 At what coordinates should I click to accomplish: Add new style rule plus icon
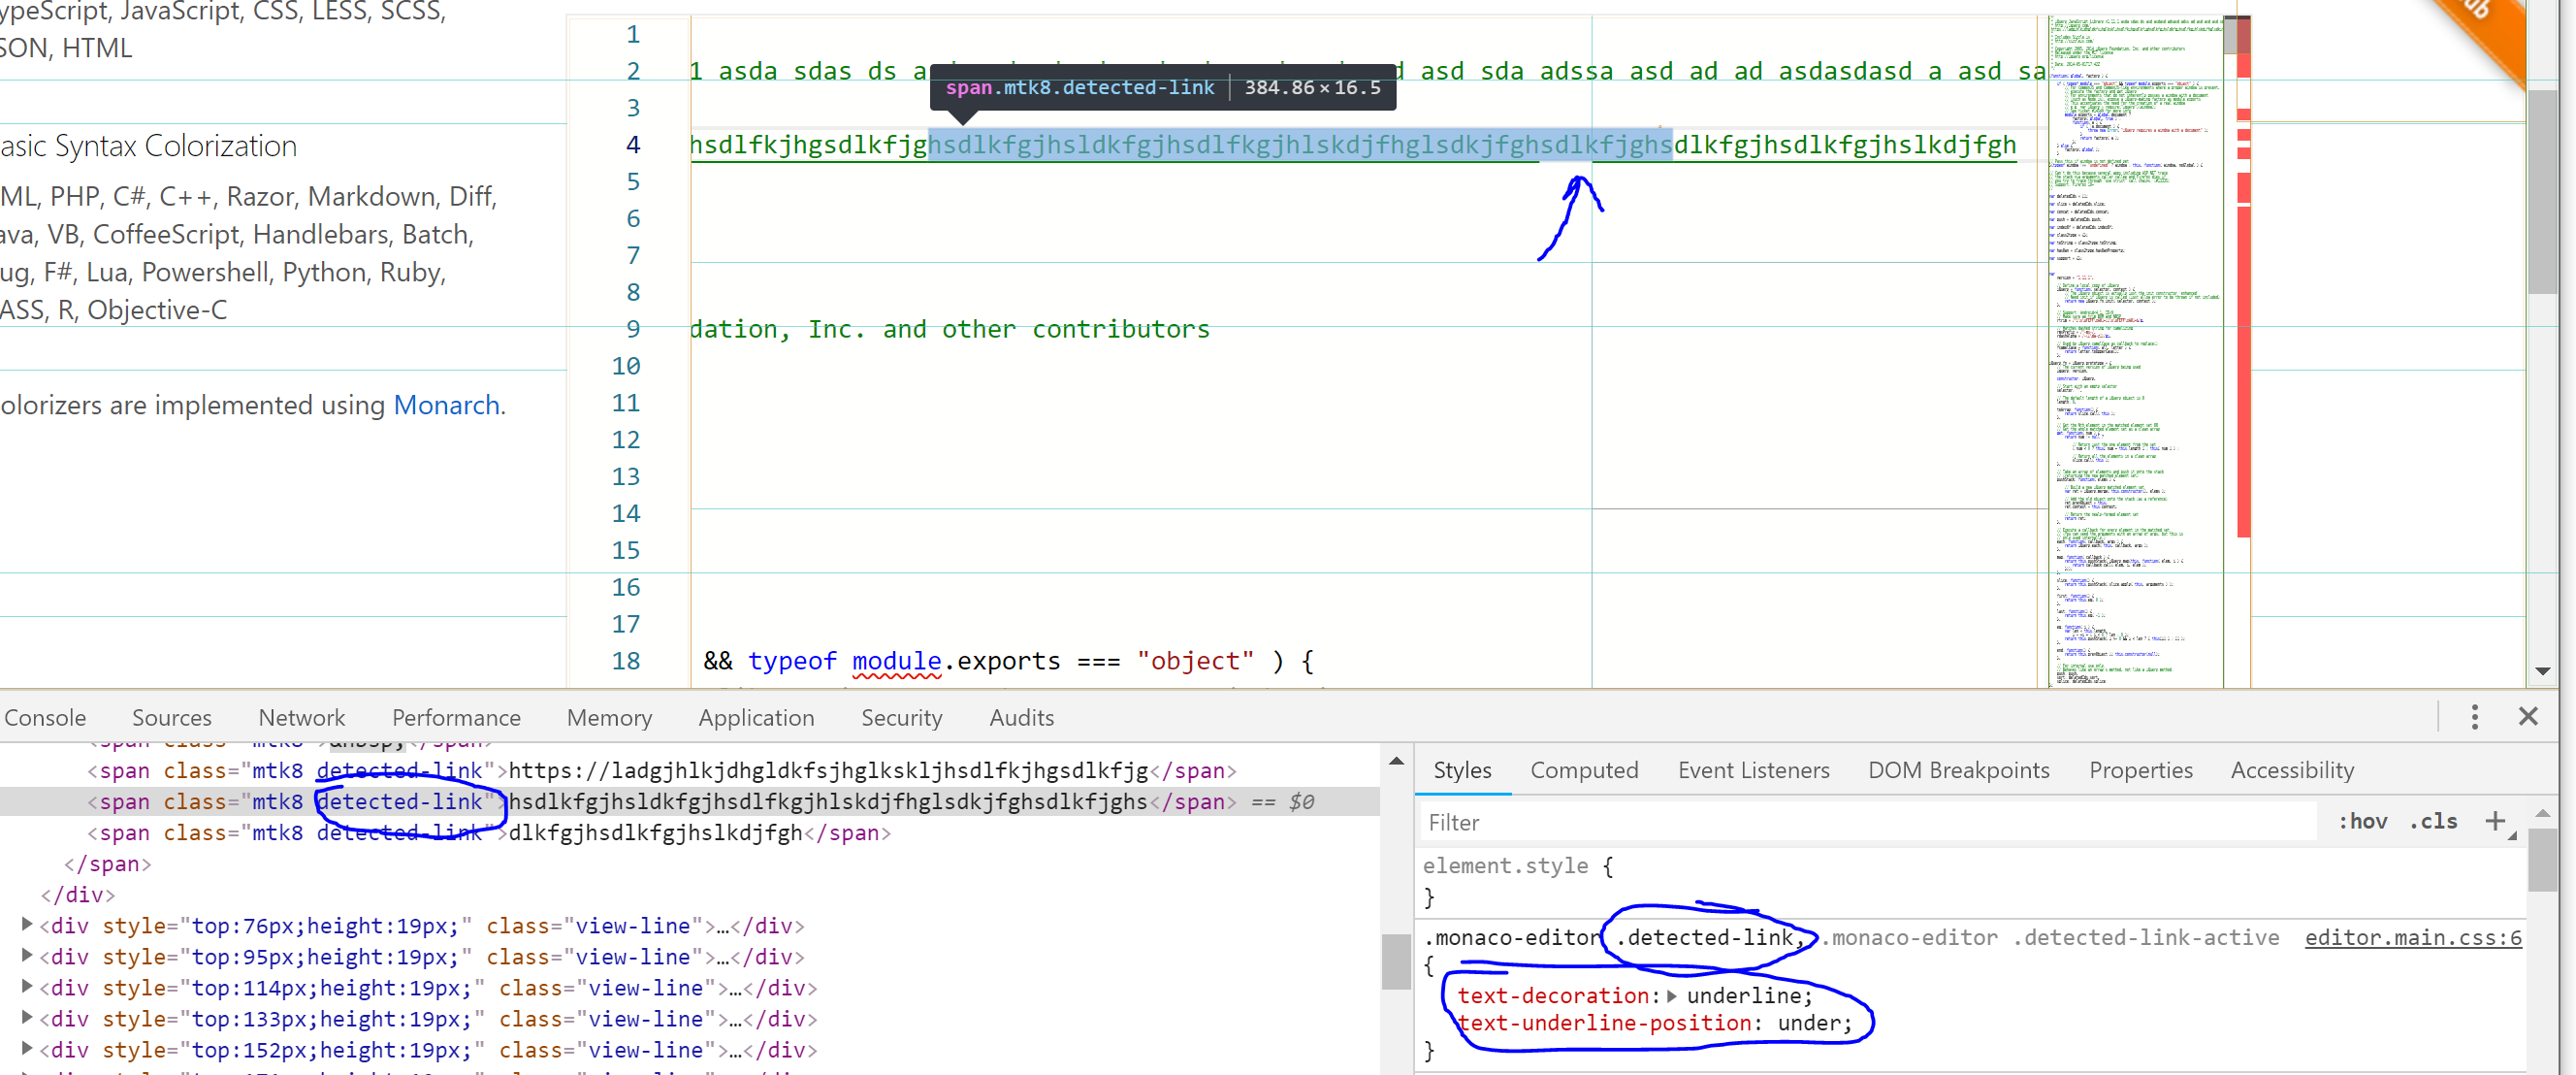click(2496, 821)
